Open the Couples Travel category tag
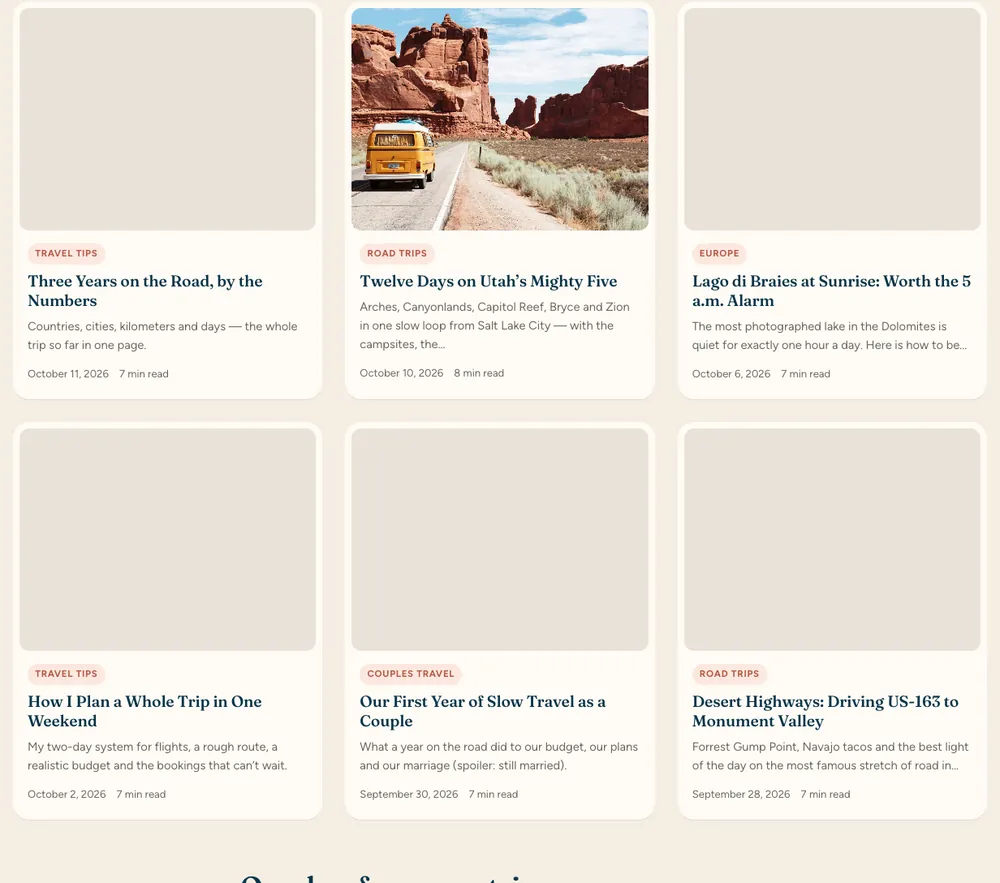This screenshot has width=1000, height=883. [411, 673]
